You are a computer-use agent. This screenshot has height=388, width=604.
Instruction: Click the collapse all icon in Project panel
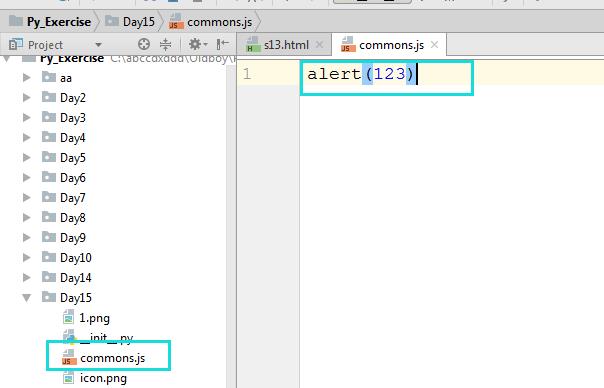[x=165, y=44]
